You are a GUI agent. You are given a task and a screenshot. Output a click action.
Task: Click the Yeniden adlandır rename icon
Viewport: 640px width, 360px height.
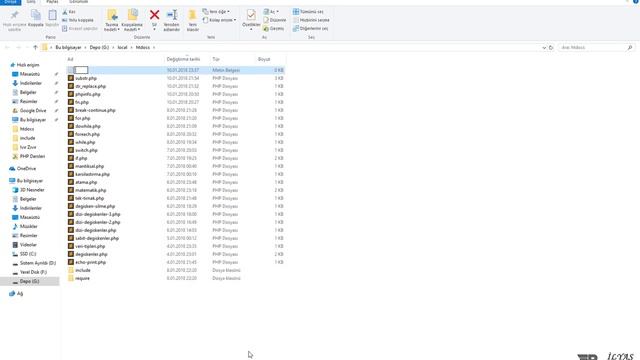pos(172,15)
